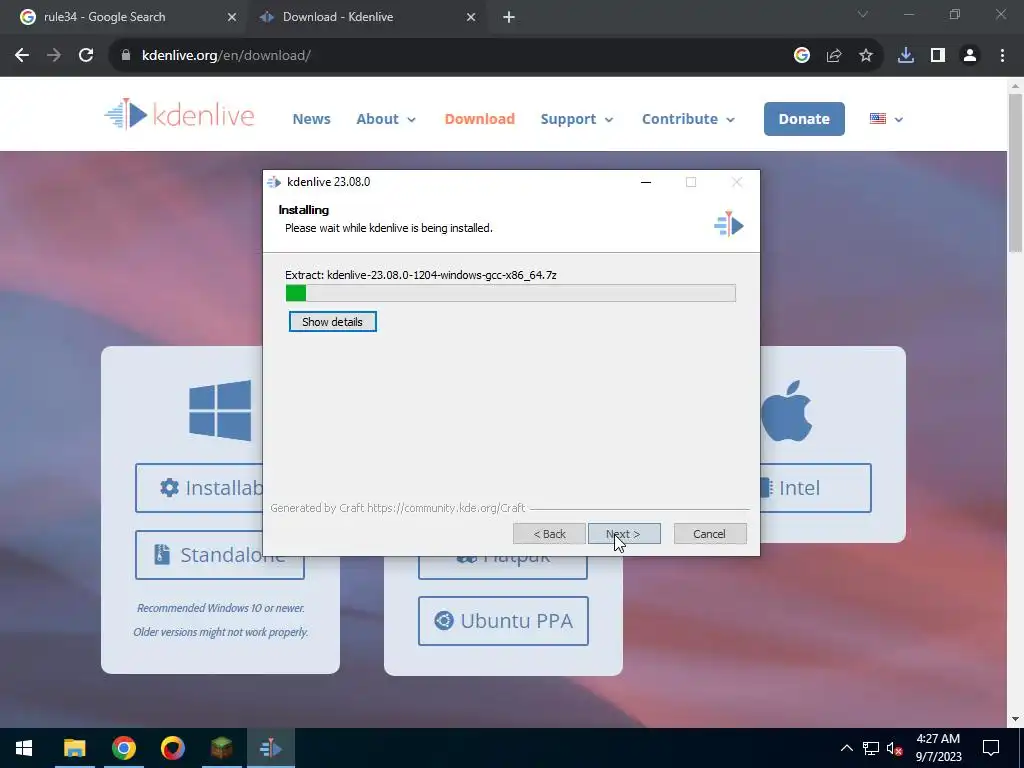Click the taskbar clock and date
This screenshot has width=1024, height=768.
(x=938, y=748)
